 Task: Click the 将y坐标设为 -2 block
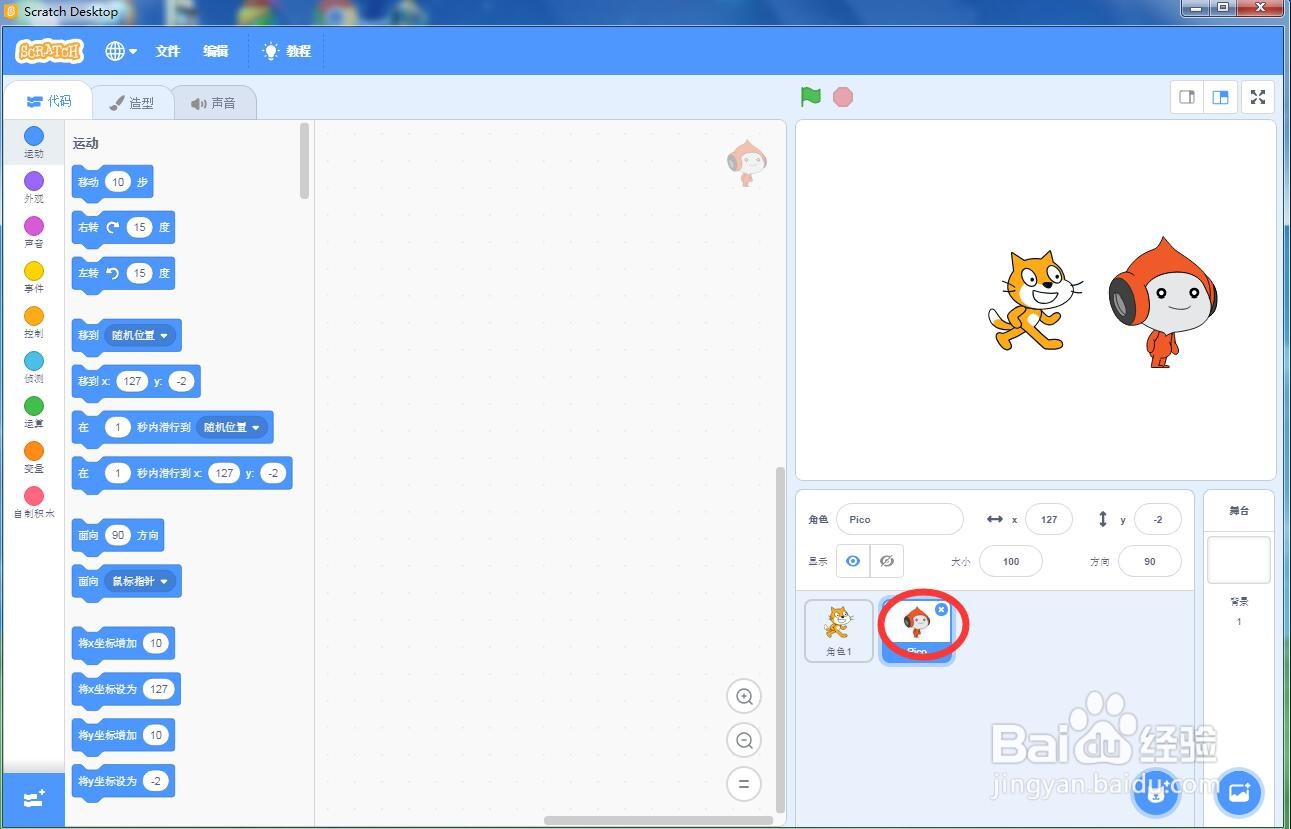[123, 782]
